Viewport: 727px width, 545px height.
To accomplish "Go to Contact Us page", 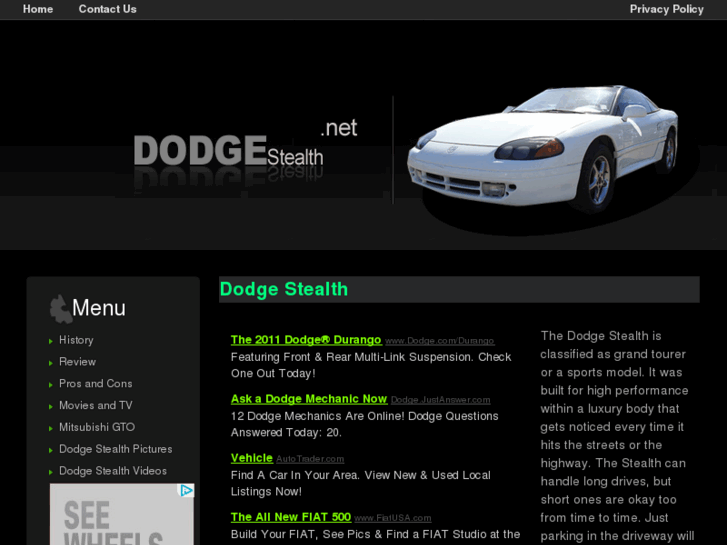I will pos(108,9).
